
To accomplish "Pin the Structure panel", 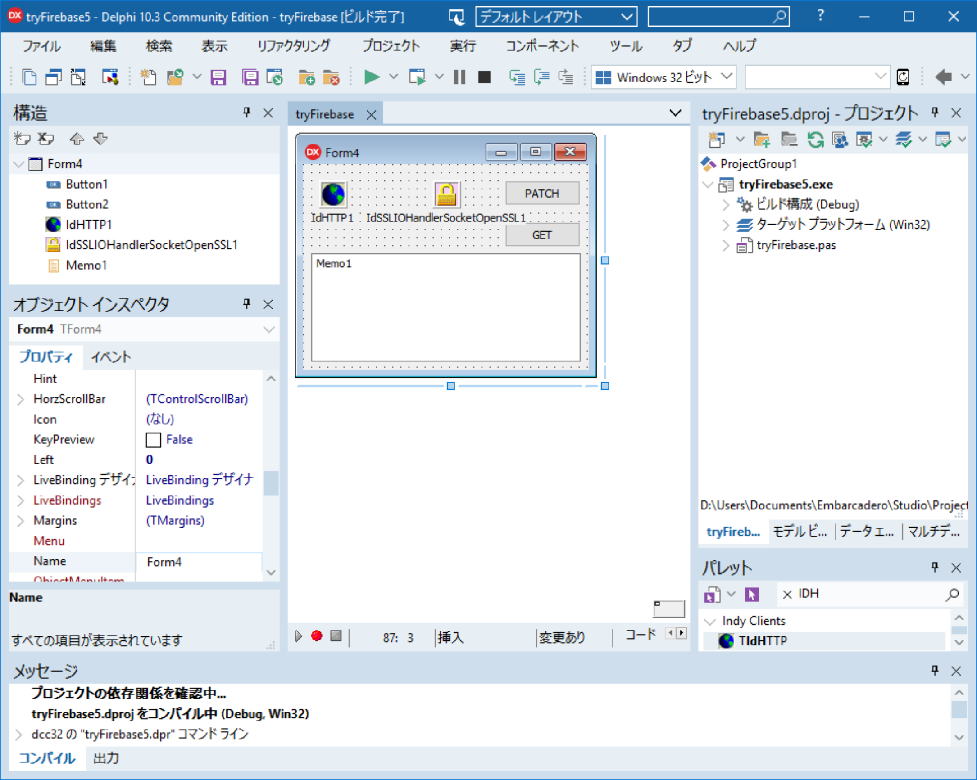I will [x=247, y=112].
